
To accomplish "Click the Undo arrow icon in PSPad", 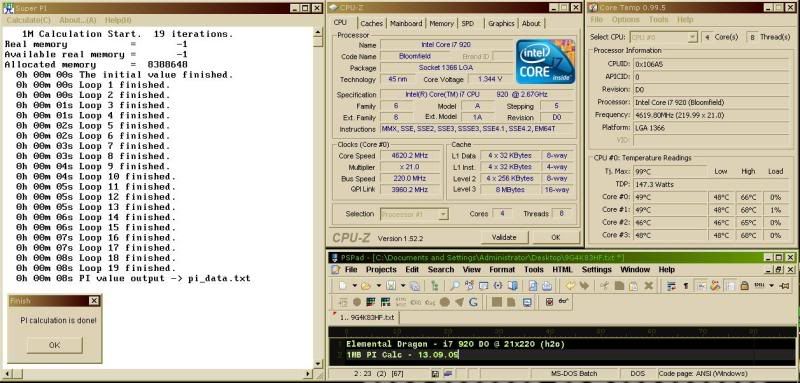I will tap(570, 286).
